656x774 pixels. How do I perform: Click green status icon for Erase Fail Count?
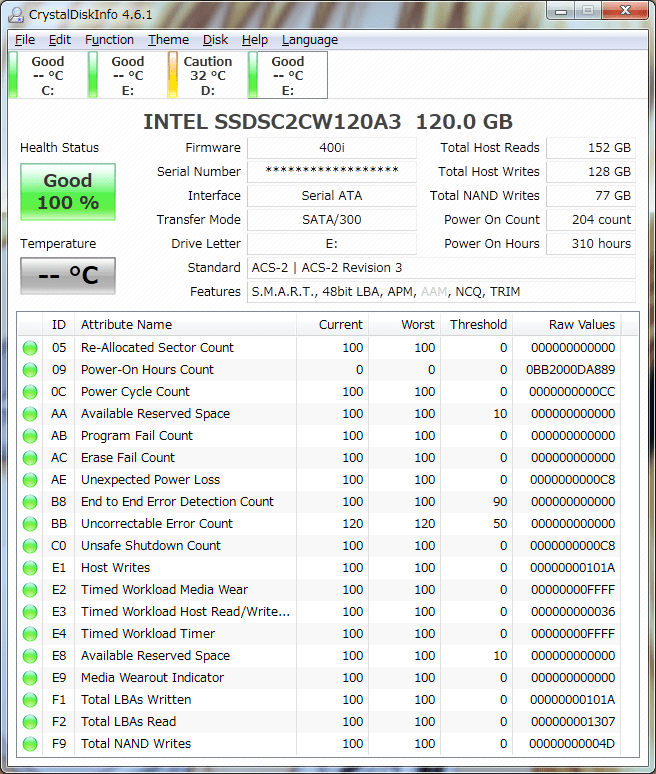click(30, 458)
